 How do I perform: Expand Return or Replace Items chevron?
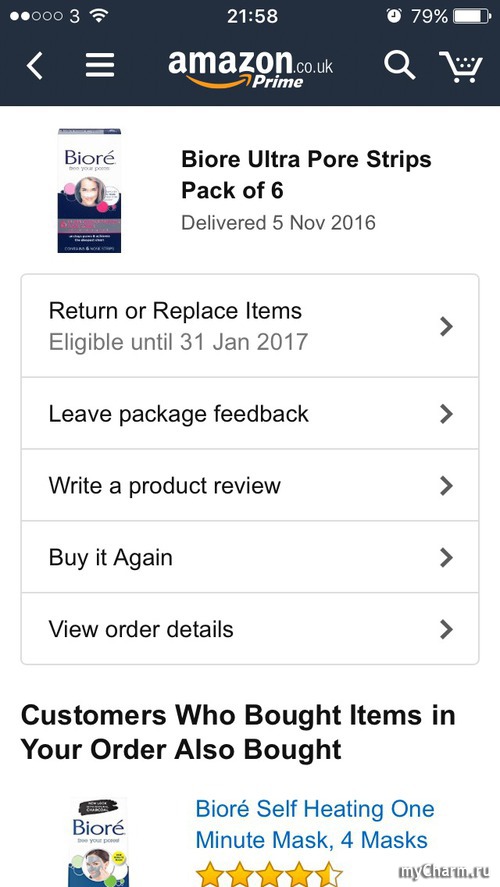coord(446,326)
